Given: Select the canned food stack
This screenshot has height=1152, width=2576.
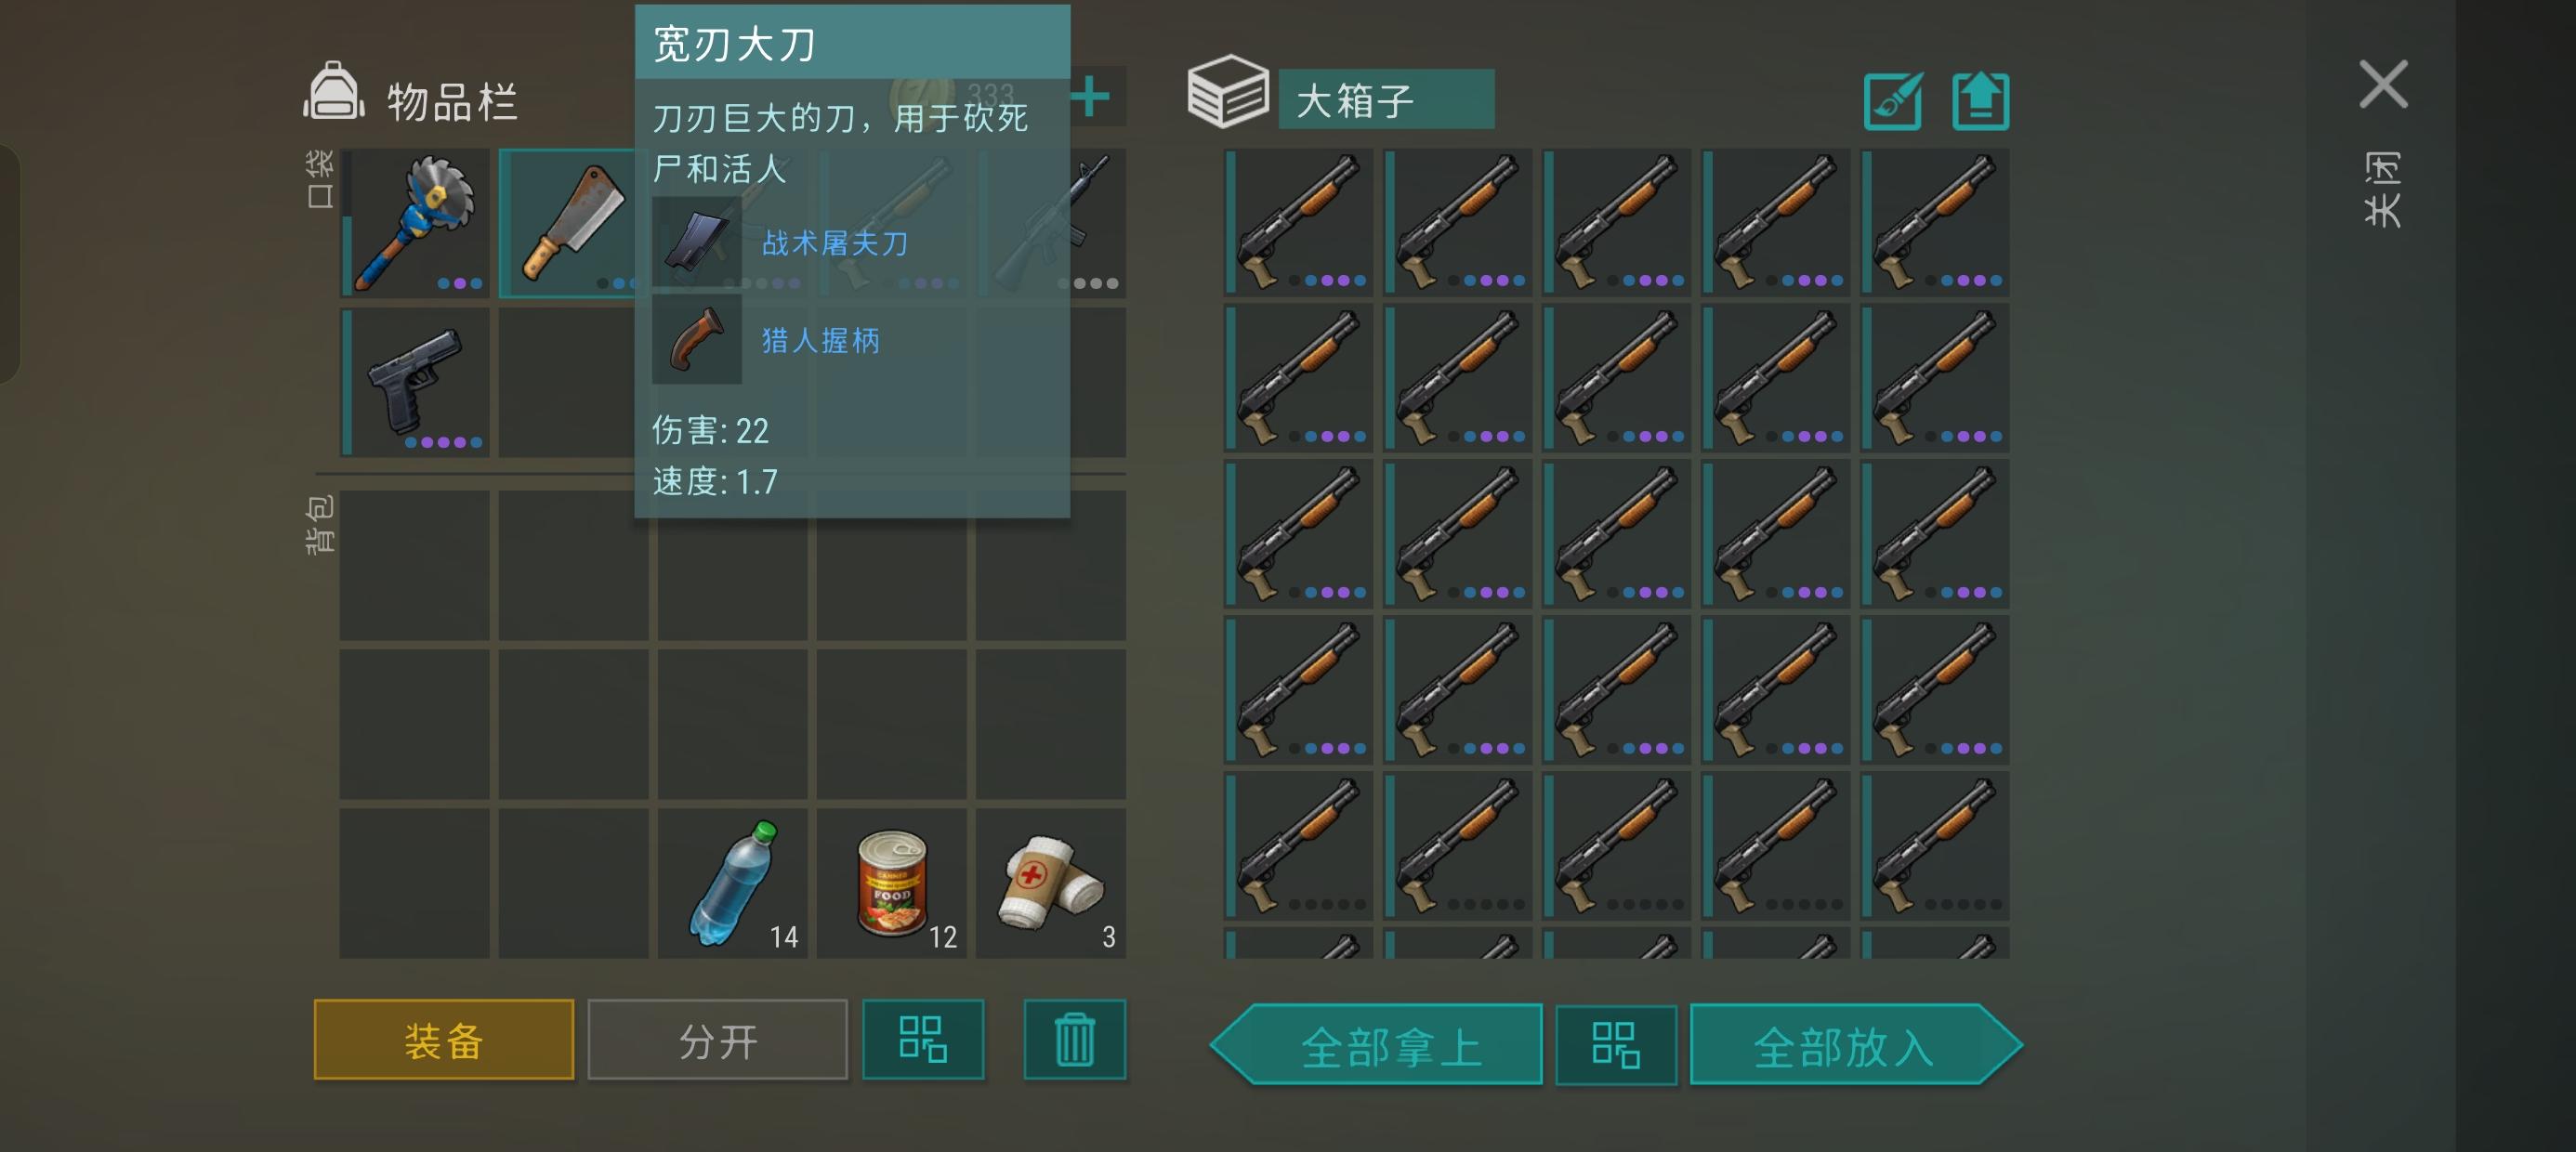Looking at the screenshot, I should (892, 884).
